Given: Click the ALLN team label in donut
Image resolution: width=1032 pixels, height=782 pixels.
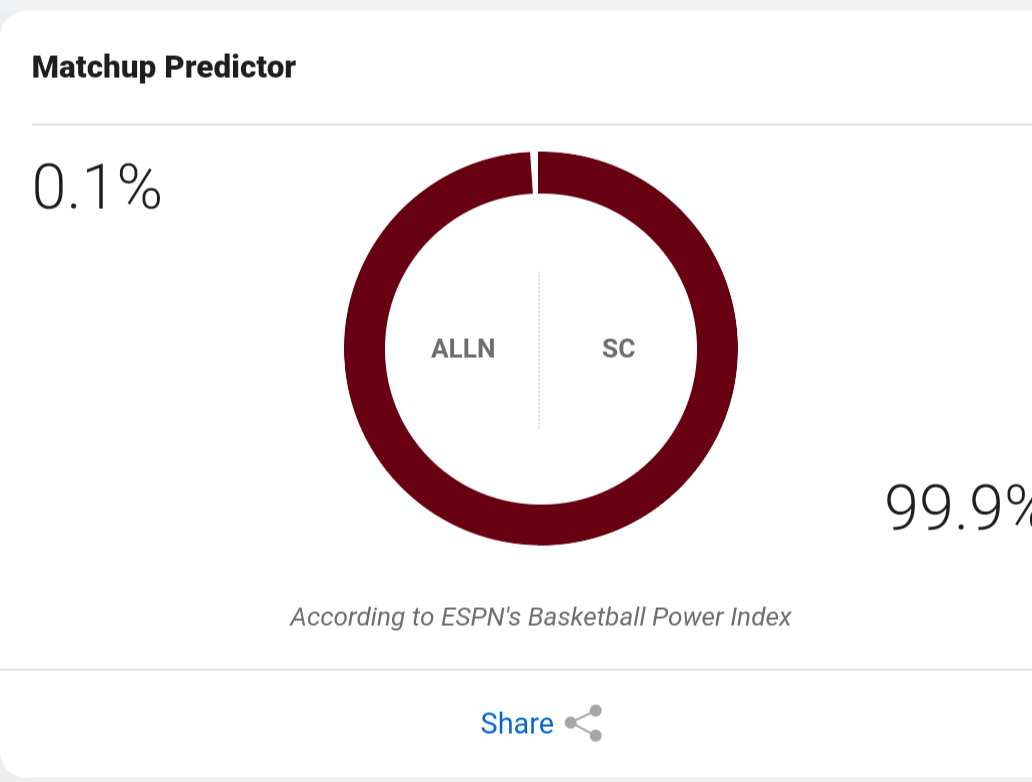Looking at the screenshot, I should [x=463, y=348].
